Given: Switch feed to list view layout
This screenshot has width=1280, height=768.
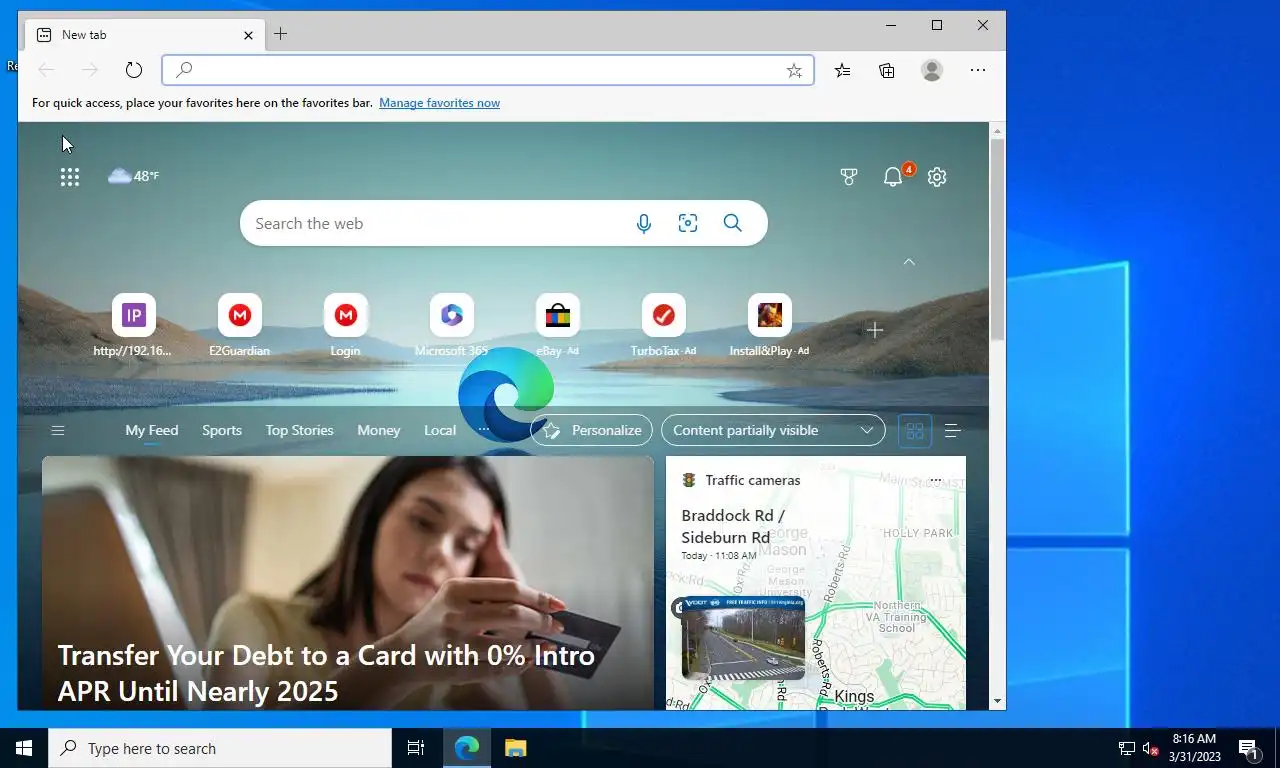Looking at the screenshot, I should [x=952, y=431].
